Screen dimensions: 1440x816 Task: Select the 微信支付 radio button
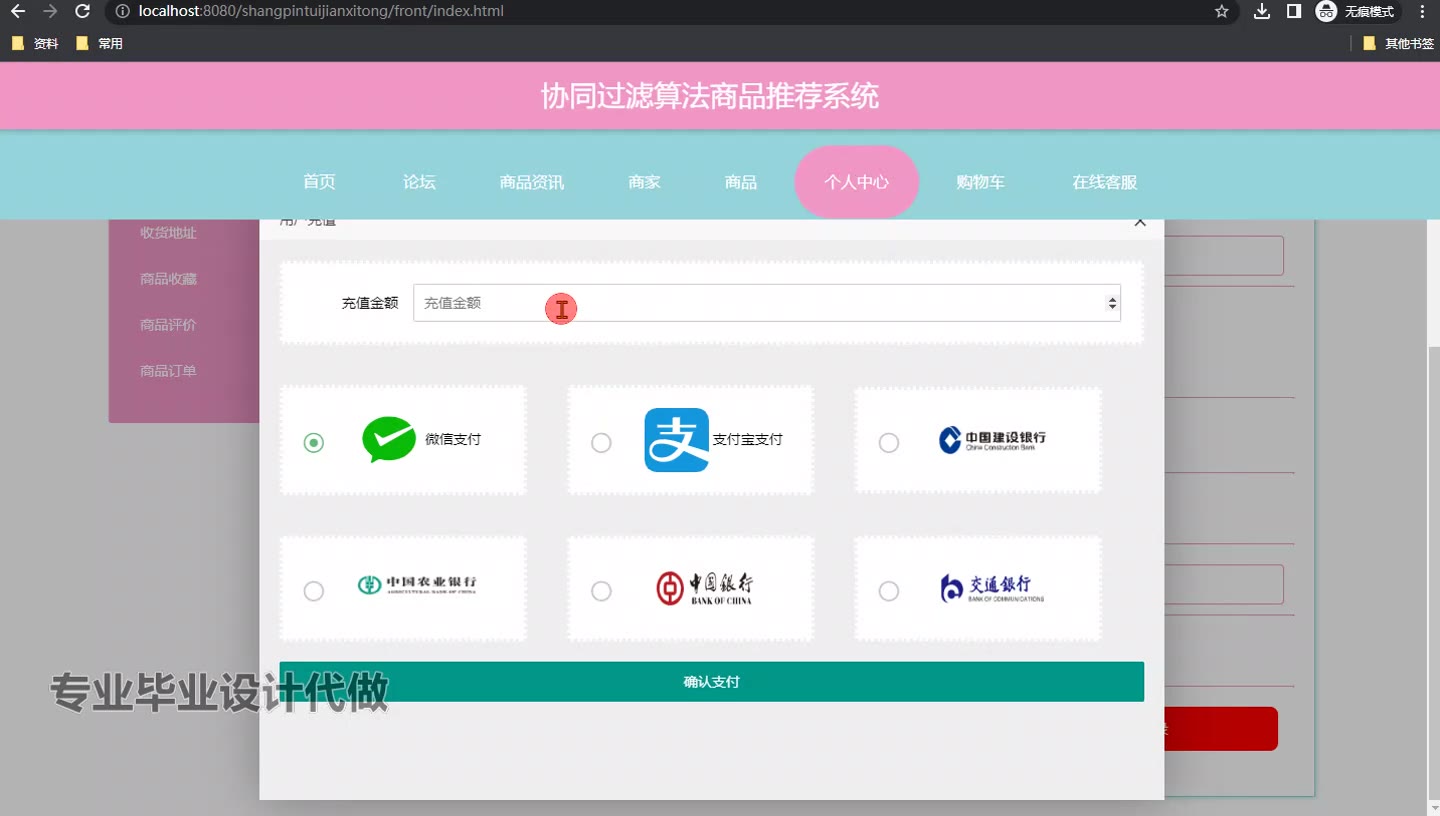pyautogui.click(x=314, y=442)
